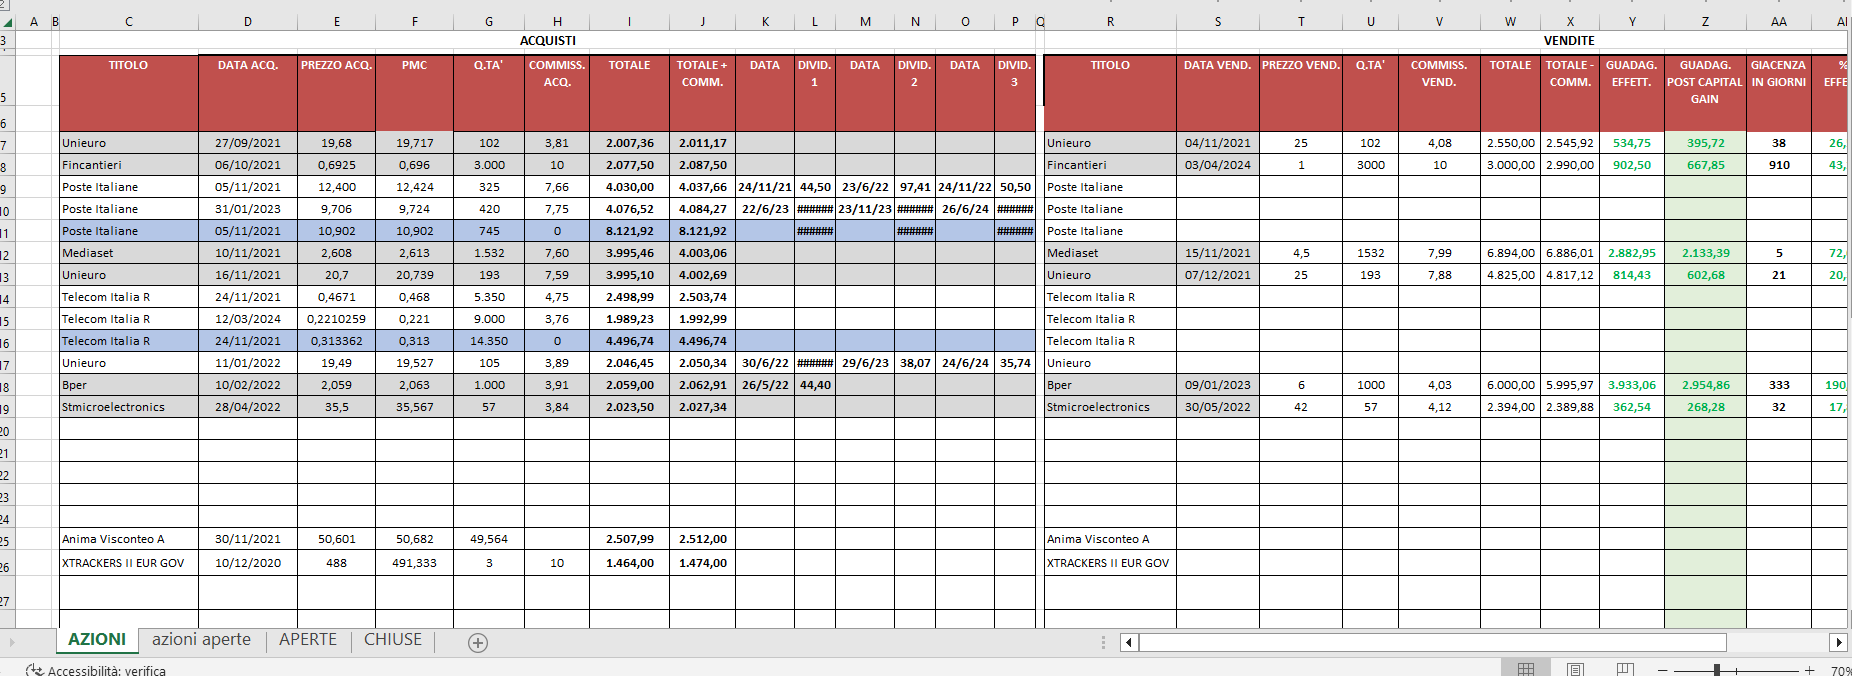Switch to the azioni aperte sheet
The width and height of the screenshot is (1852, 676).
coord(201,640)
